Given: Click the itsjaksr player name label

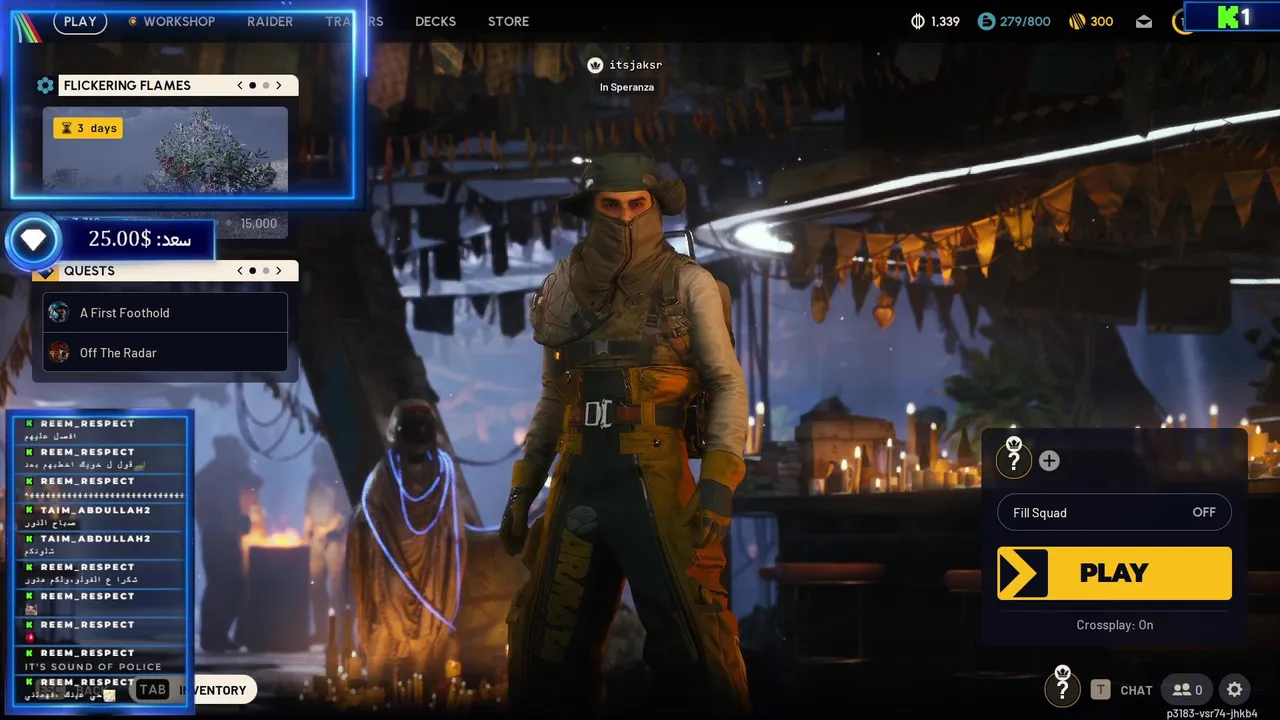Looking at the screenshot, I should click(x=636, y=64).
